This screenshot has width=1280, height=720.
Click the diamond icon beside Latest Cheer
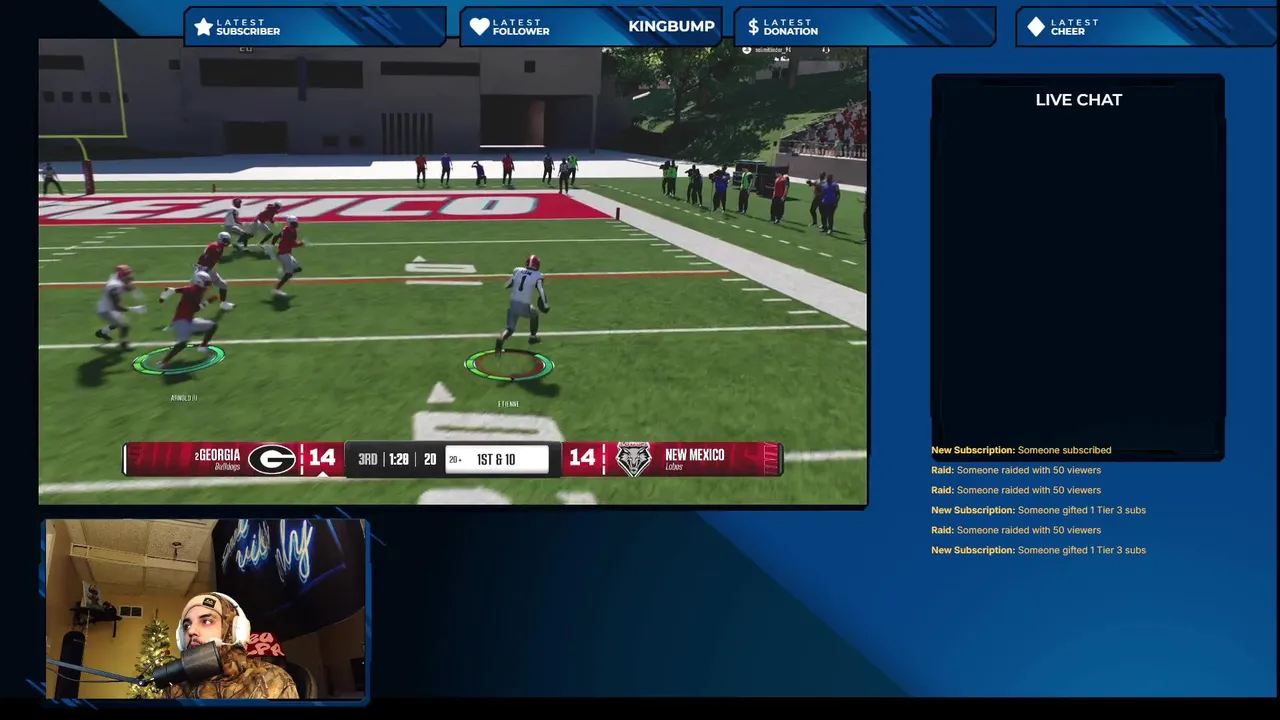pos(1036,27)
